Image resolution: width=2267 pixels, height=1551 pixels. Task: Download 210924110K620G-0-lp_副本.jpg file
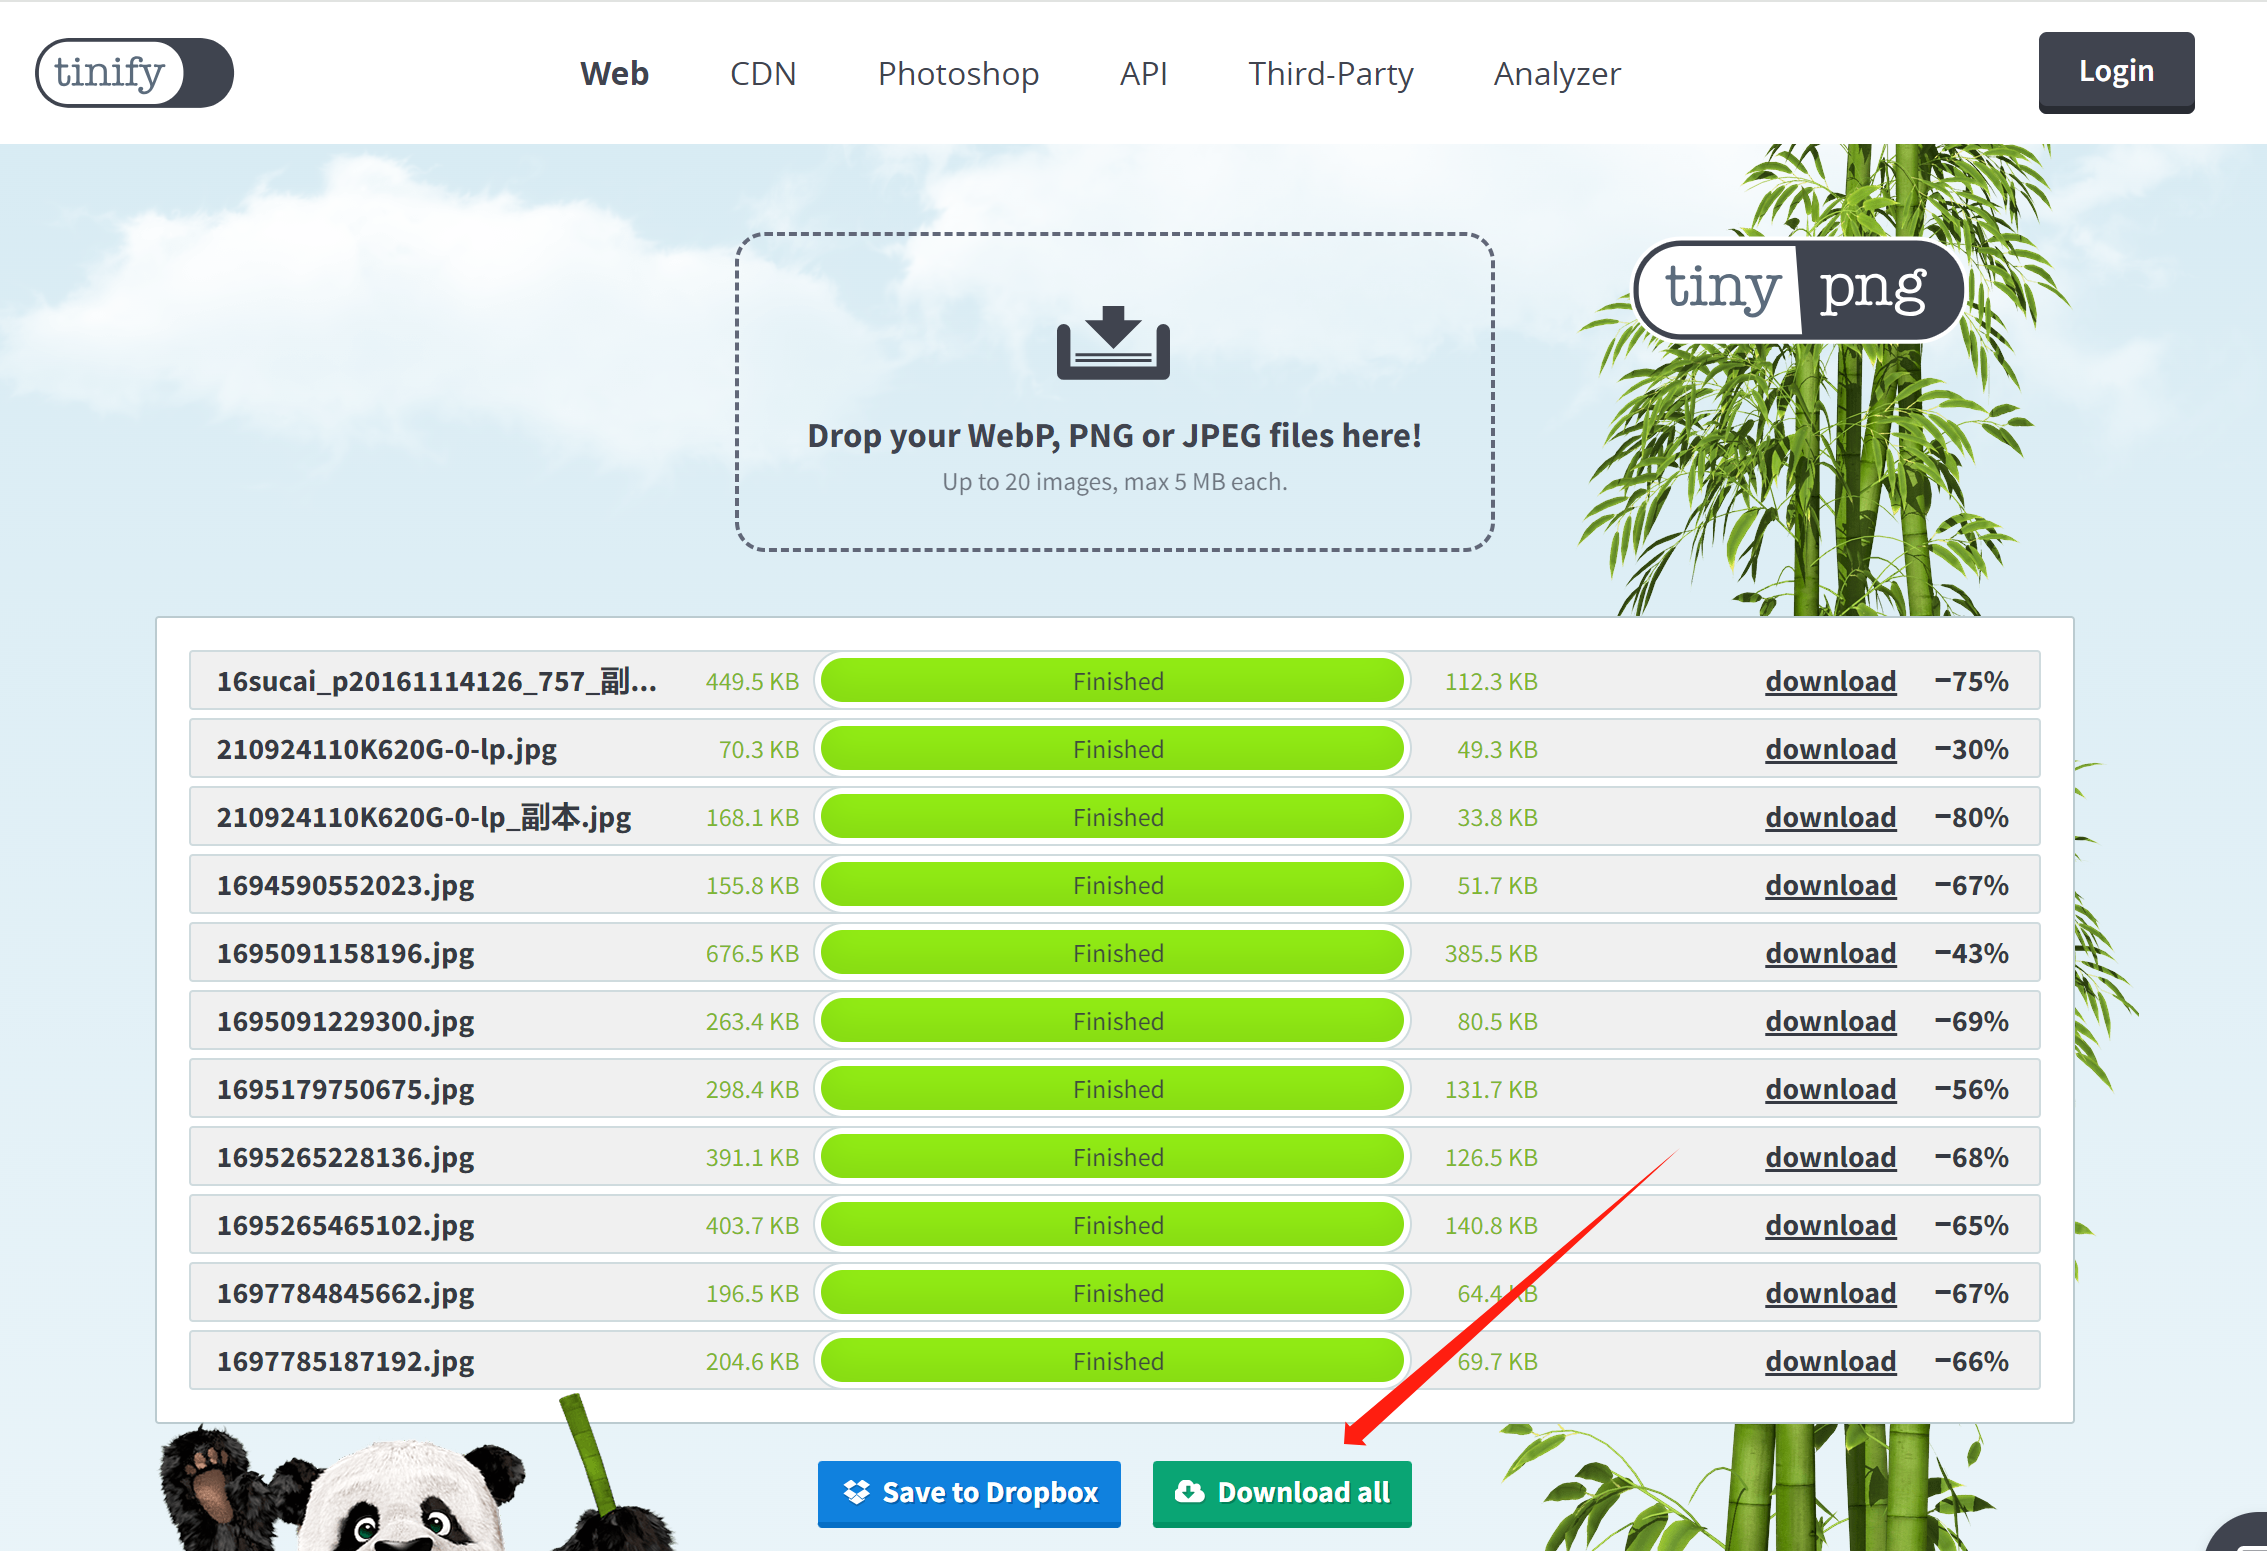click(x=1830, y=817)
